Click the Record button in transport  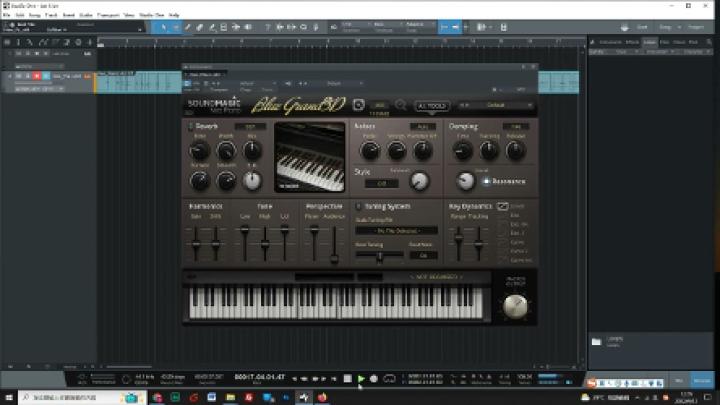tap(374, 379)
